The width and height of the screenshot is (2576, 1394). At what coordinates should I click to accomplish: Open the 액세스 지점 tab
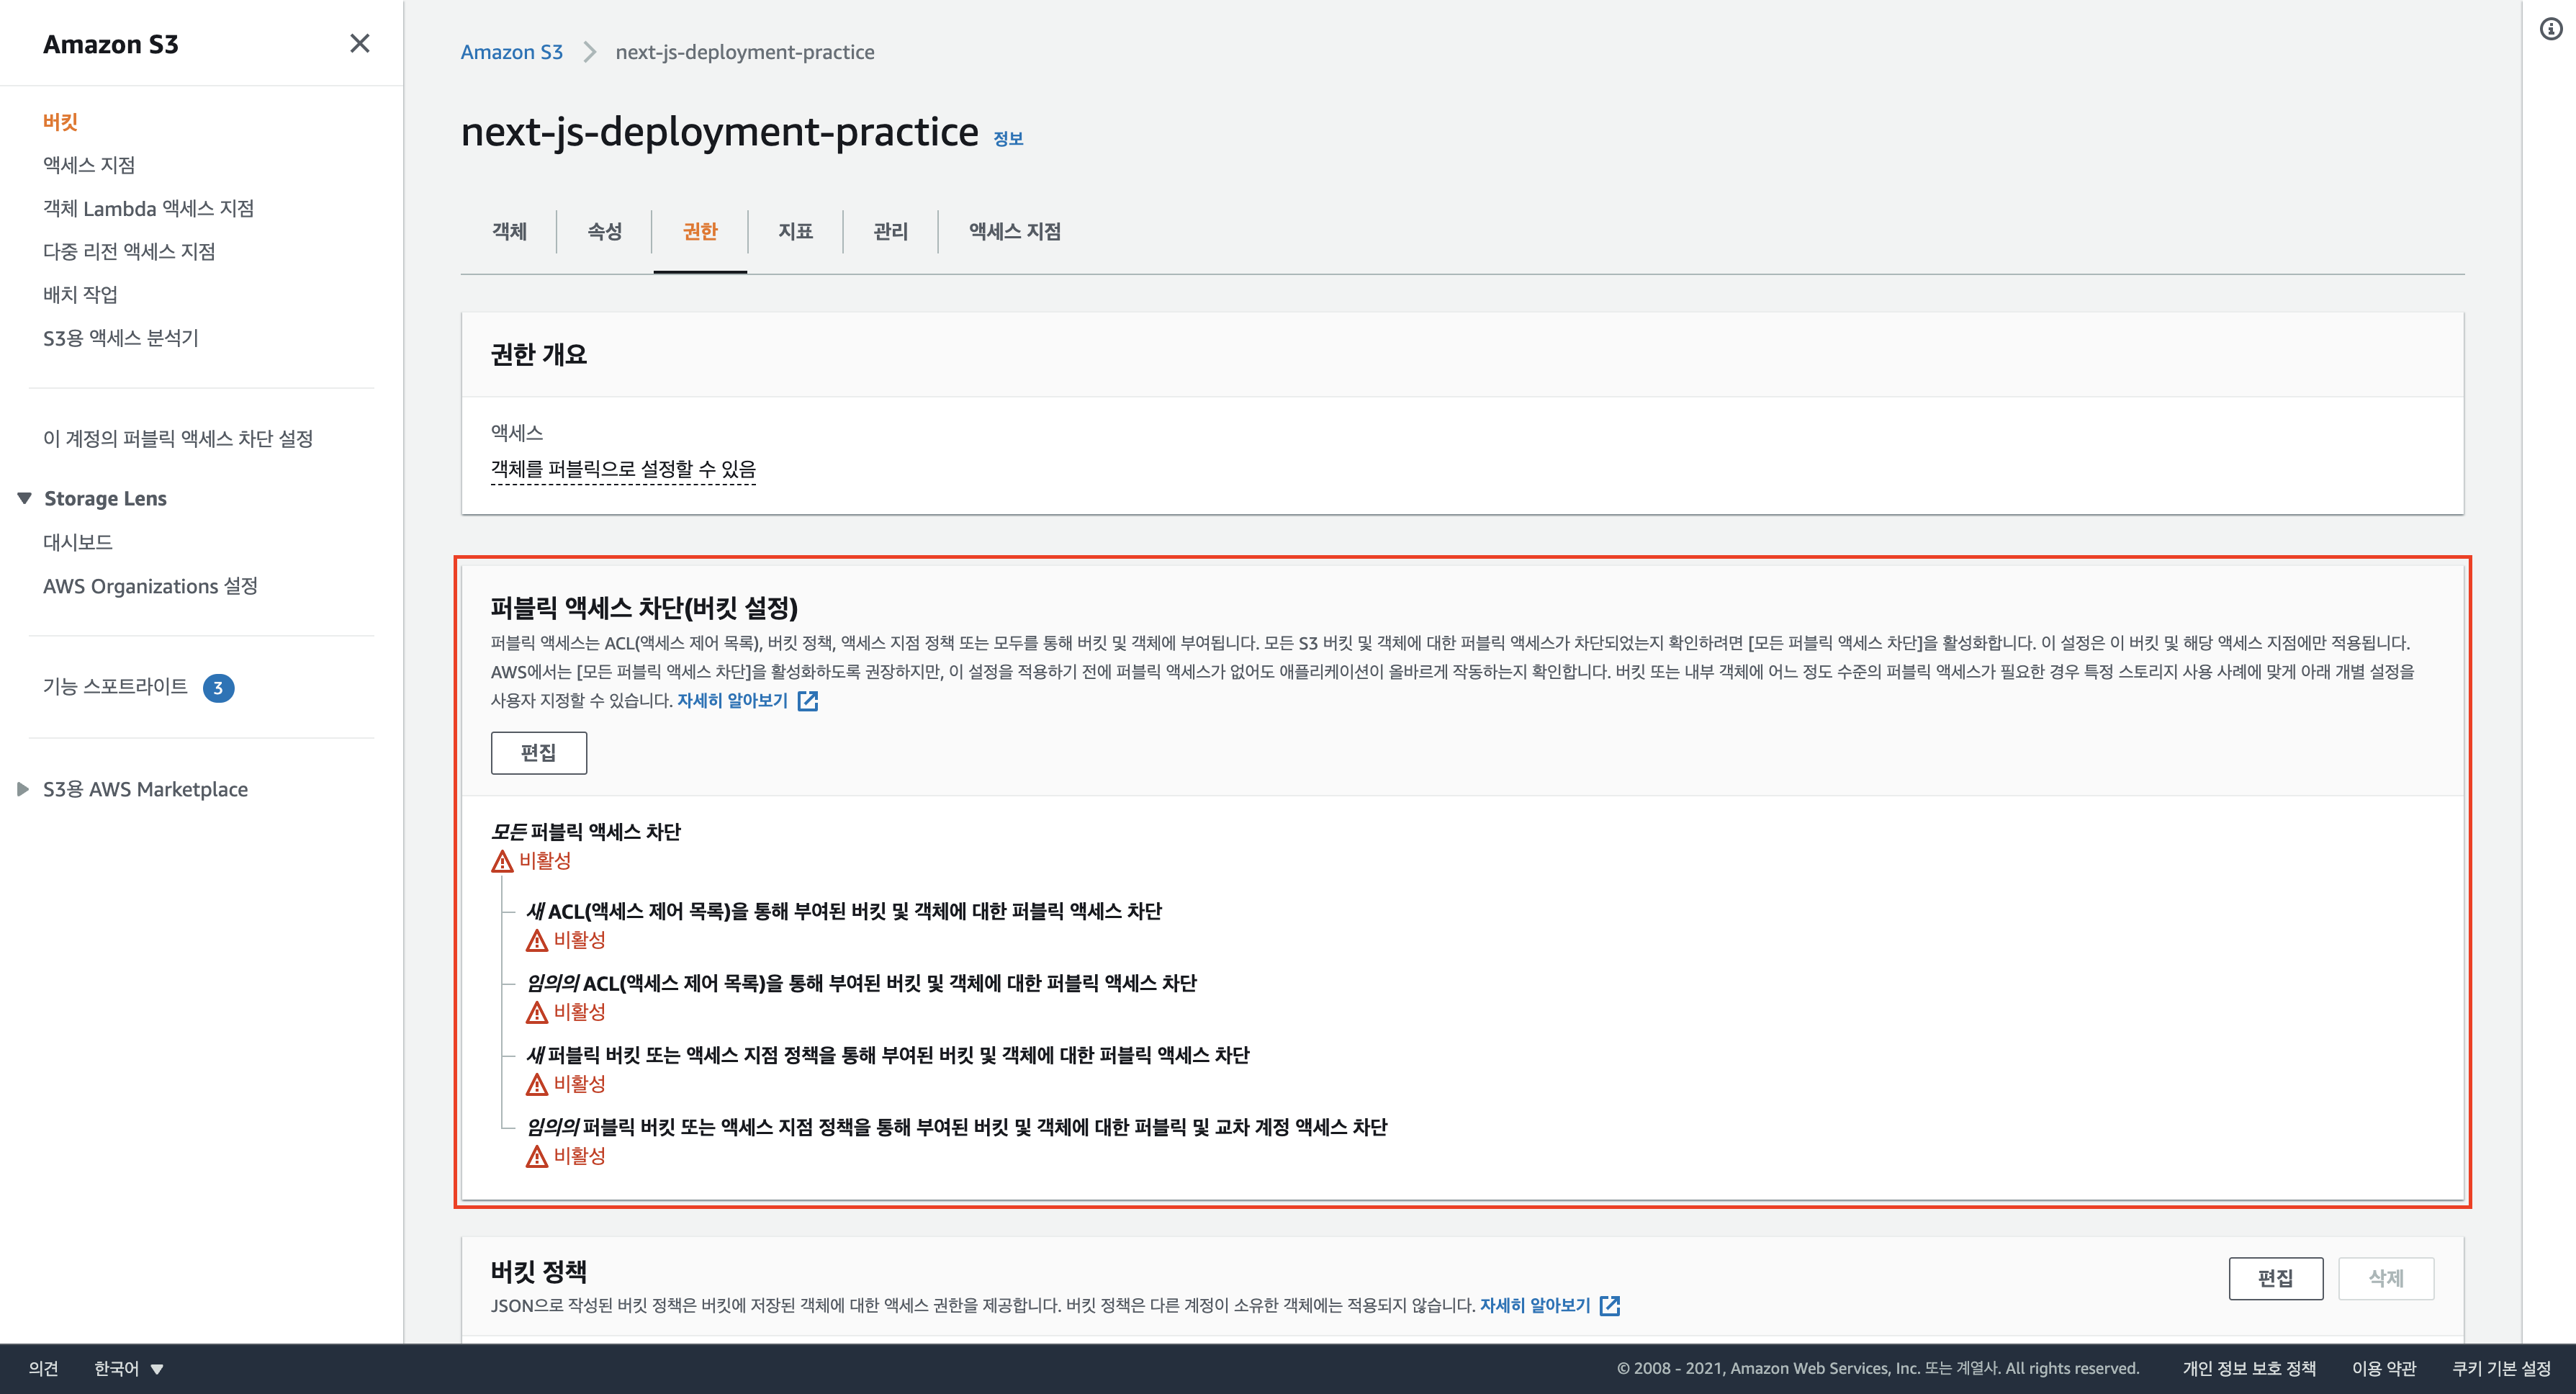click(x=1014, y=232)
